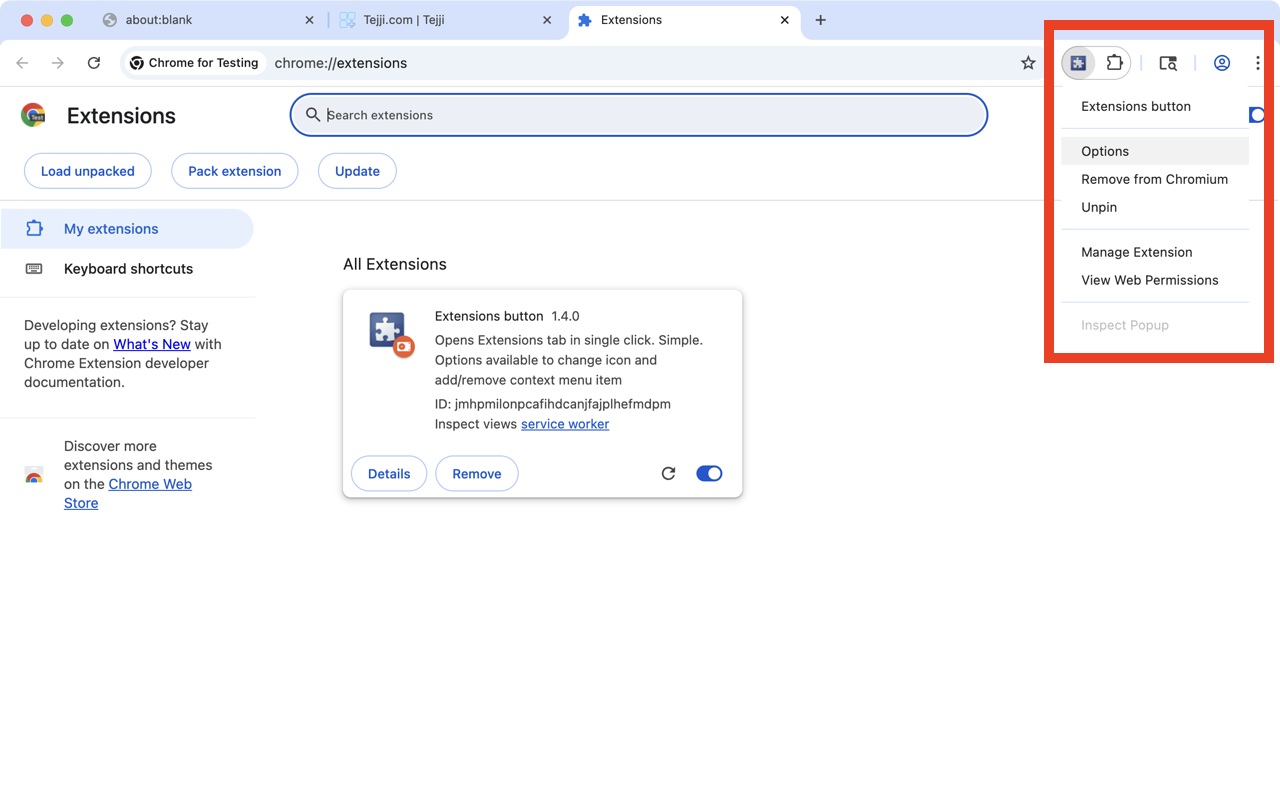Open the Chrome Web Store link
Screen dimensions: 1280x800
pos(150,484)
